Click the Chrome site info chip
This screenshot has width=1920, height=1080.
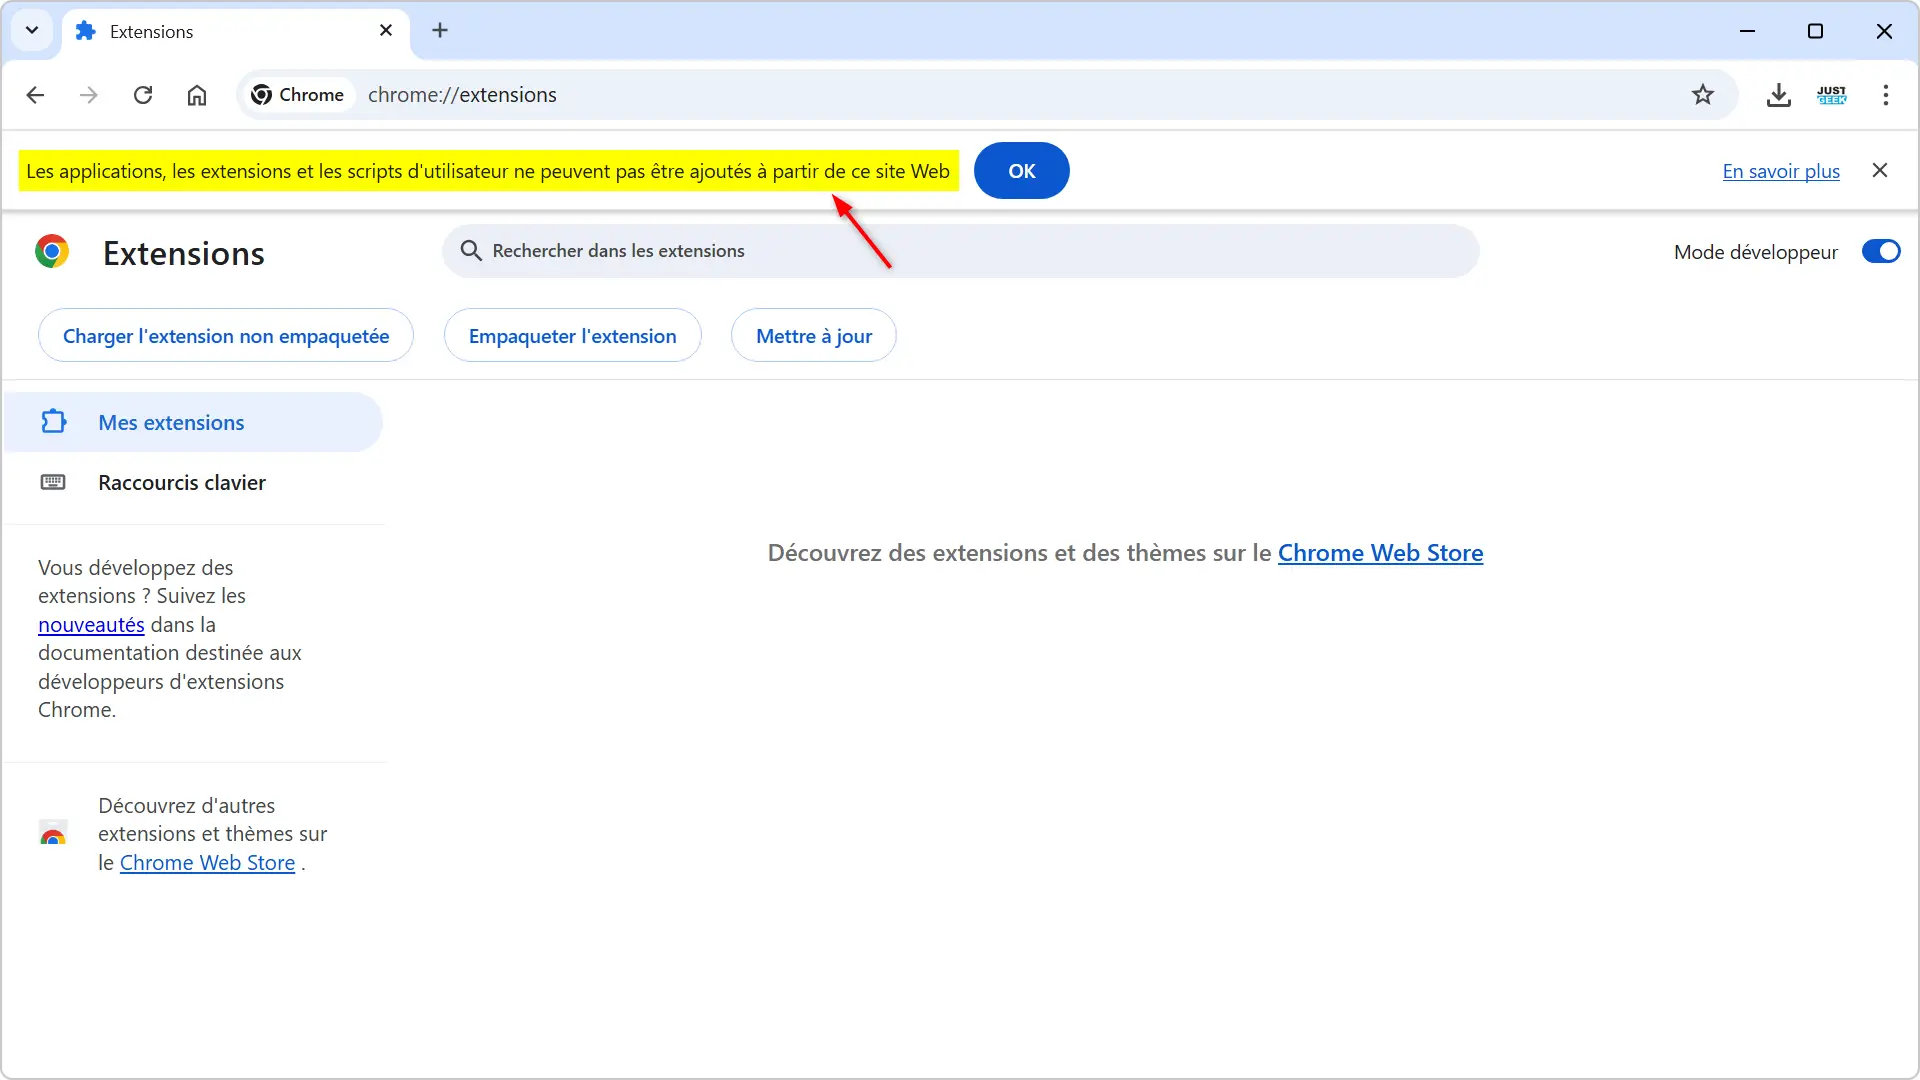(x=298, y=95)
